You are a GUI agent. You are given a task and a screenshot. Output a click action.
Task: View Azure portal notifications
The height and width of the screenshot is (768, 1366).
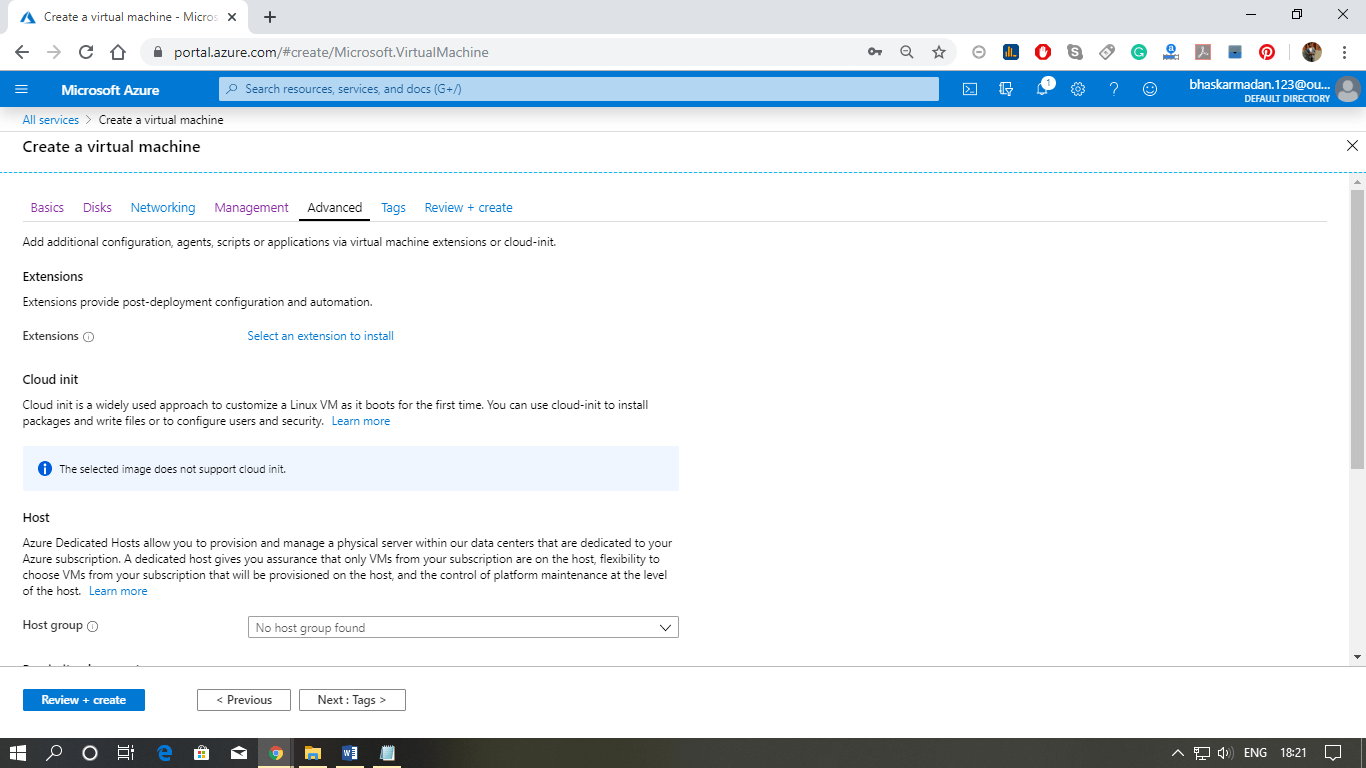tap(1042, 88)
